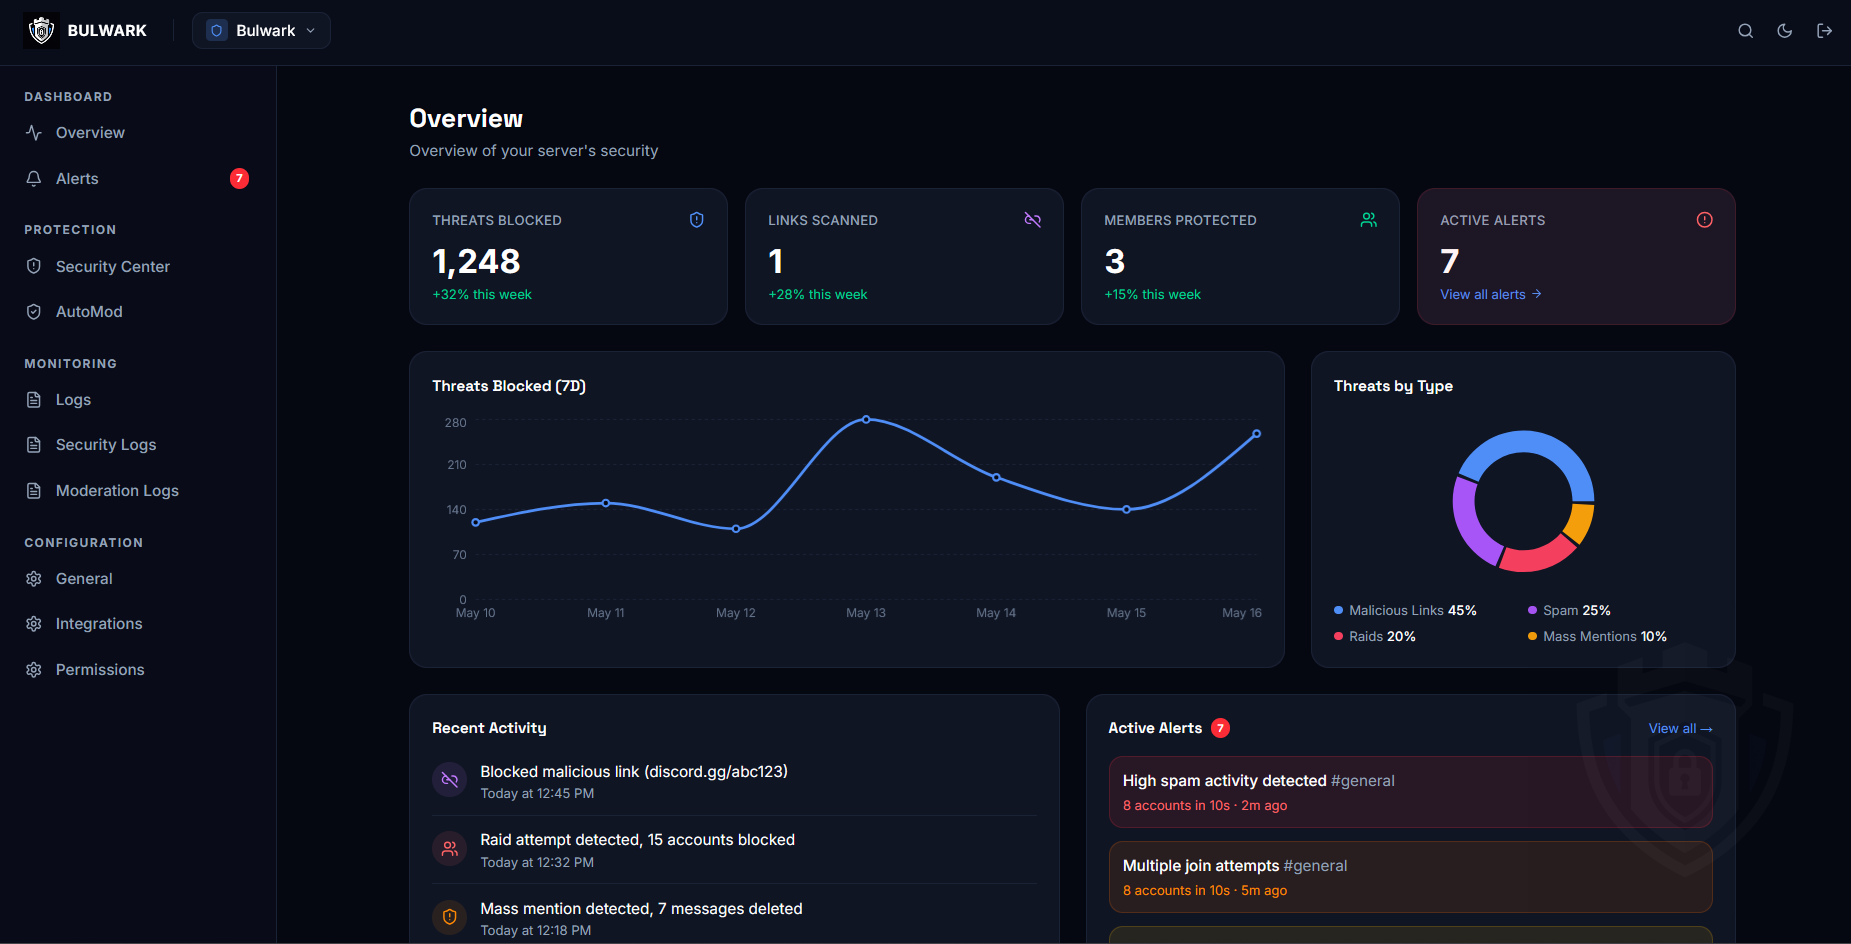Click the Security Center shield icon
This screenshot has width=1851, height=944.
[34, 267]
